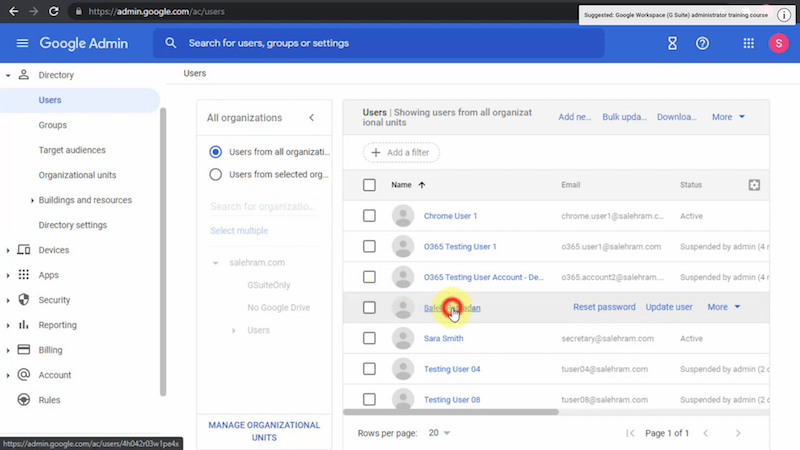800x450 pixels.
Task: Select the Sara Smith checkbox
Action: [x=369, y=338]
